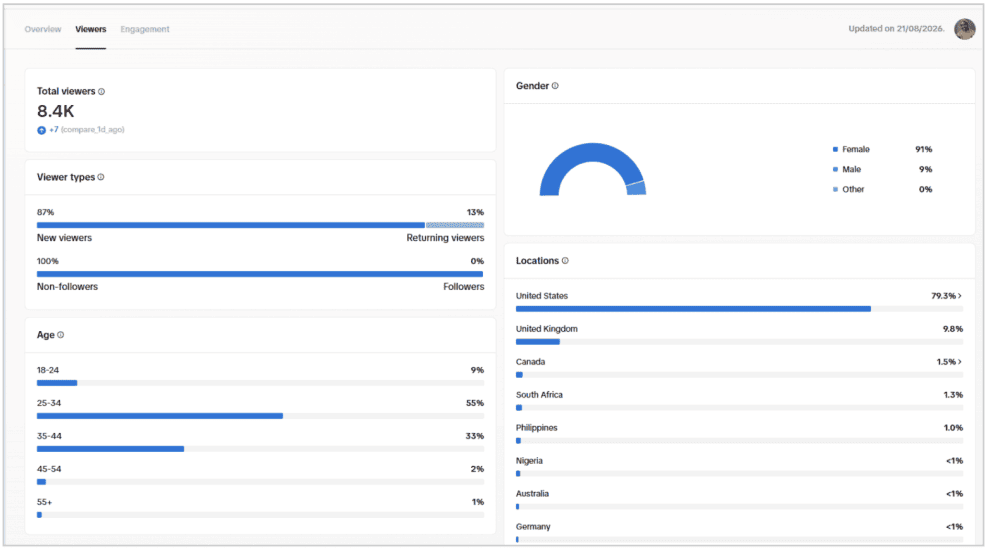The height and width of the screenshot is (552, 990).
Task: Click the '1.0%' Philippines value
Action: [x=953, y=428]
